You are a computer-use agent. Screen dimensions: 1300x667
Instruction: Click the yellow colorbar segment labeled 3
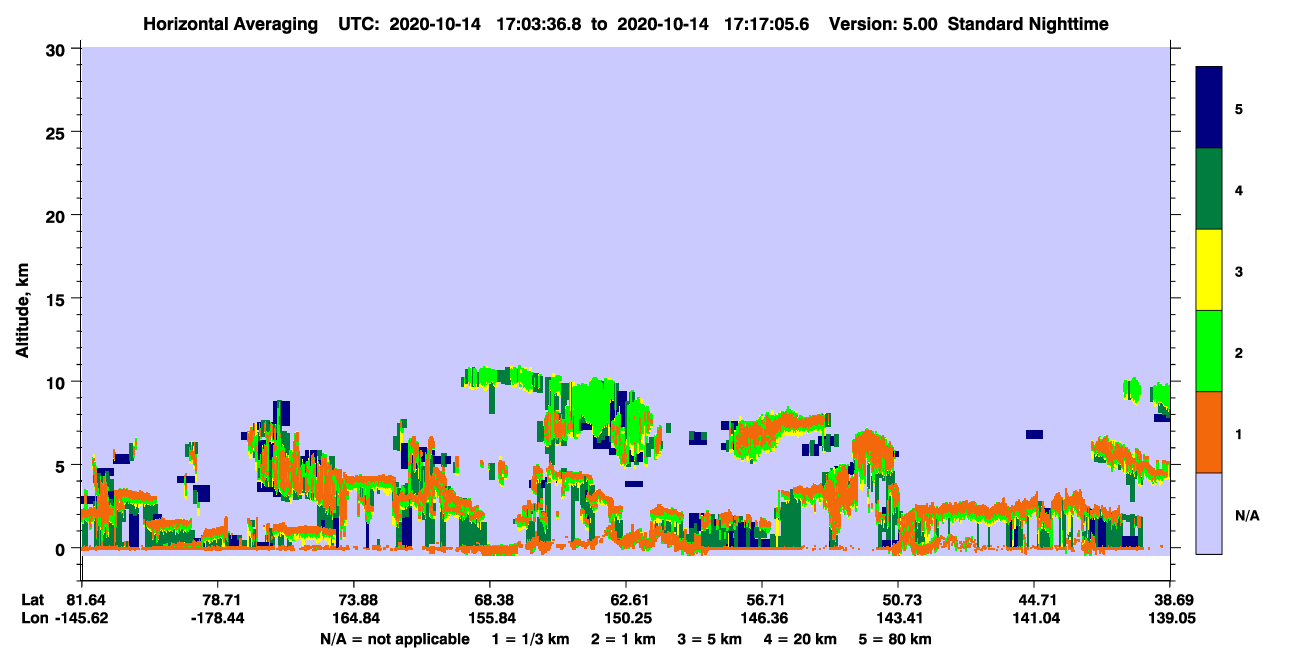tap(1209, 270)
